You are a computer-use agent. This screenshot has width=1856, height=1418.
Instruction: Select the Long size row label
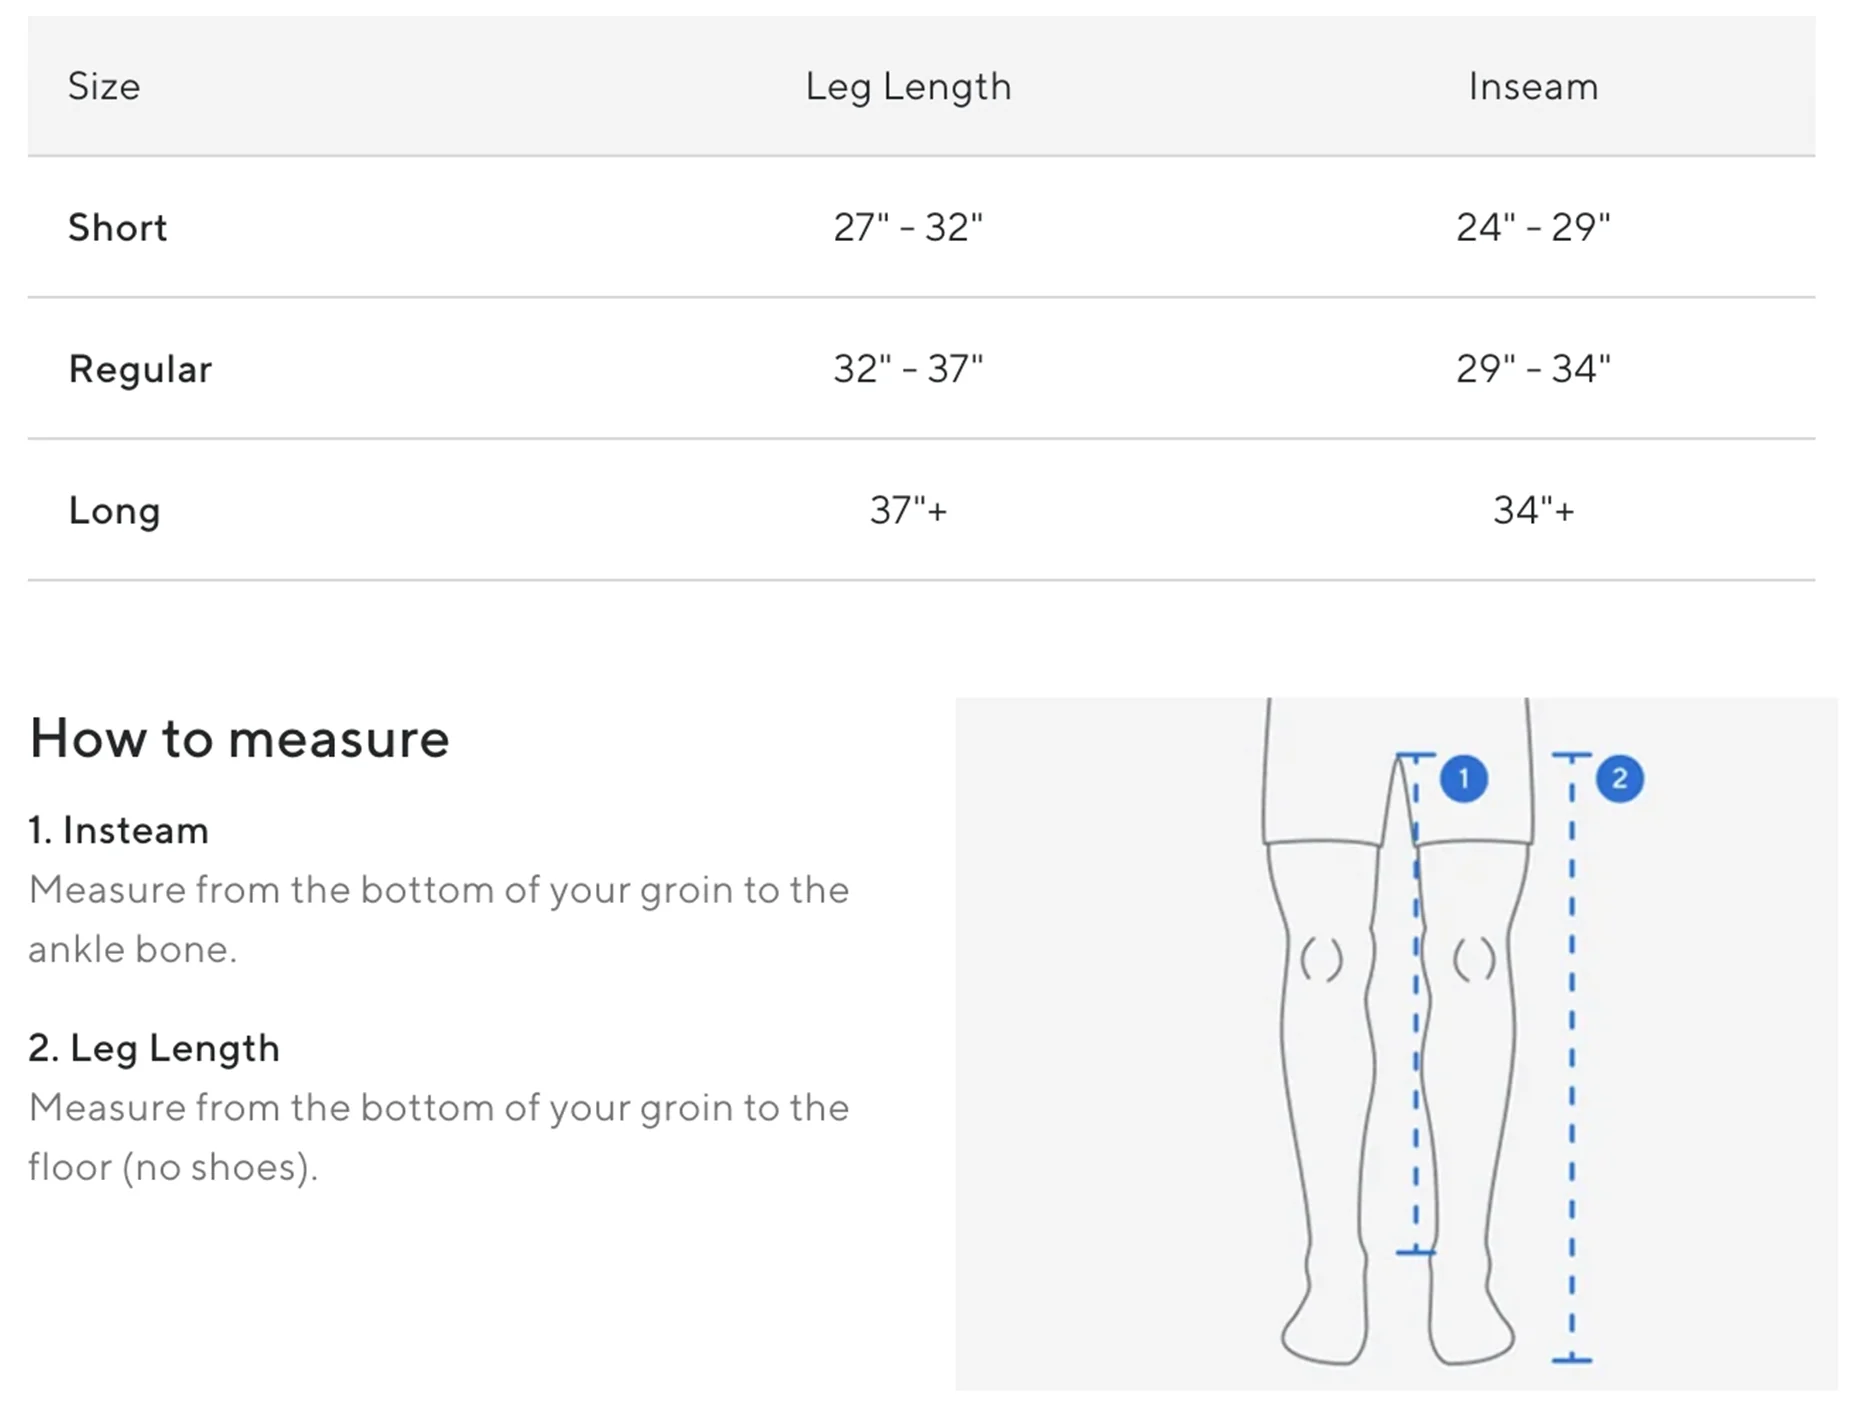point(114,511)
